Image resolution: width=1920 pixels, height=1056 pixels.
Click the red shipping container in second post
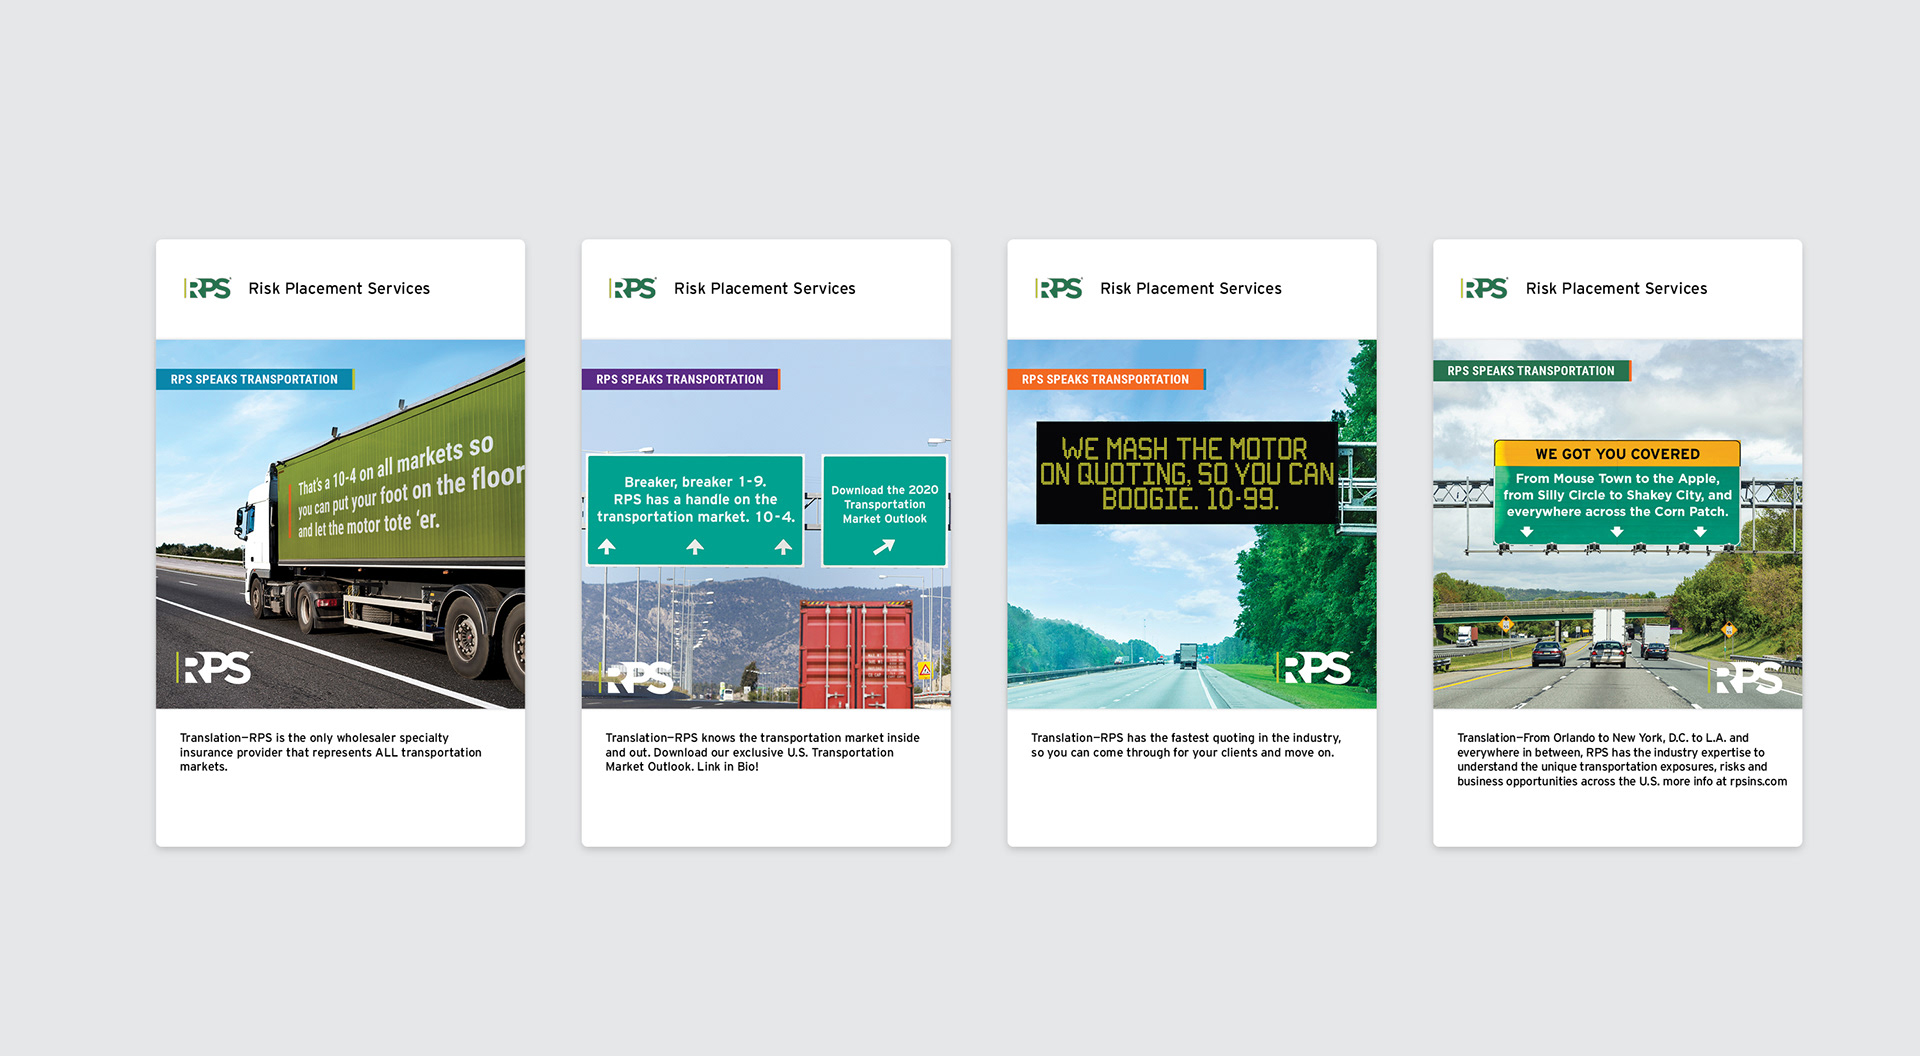pyautogui.click(x=856, y=654)
